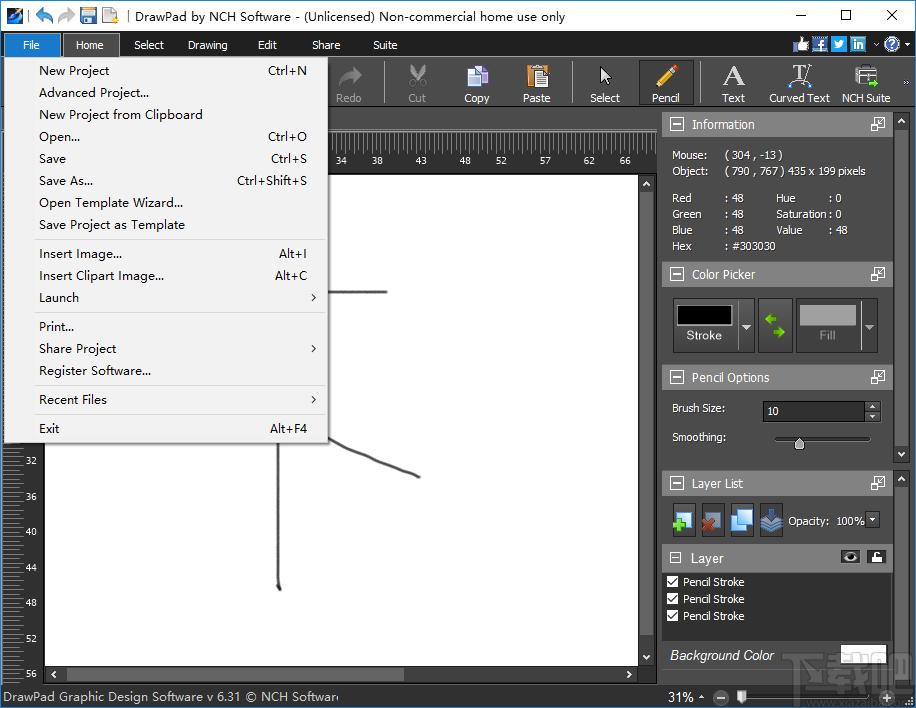Choose Register Software... menu entry
916x708 pixels.
point(165,371)
